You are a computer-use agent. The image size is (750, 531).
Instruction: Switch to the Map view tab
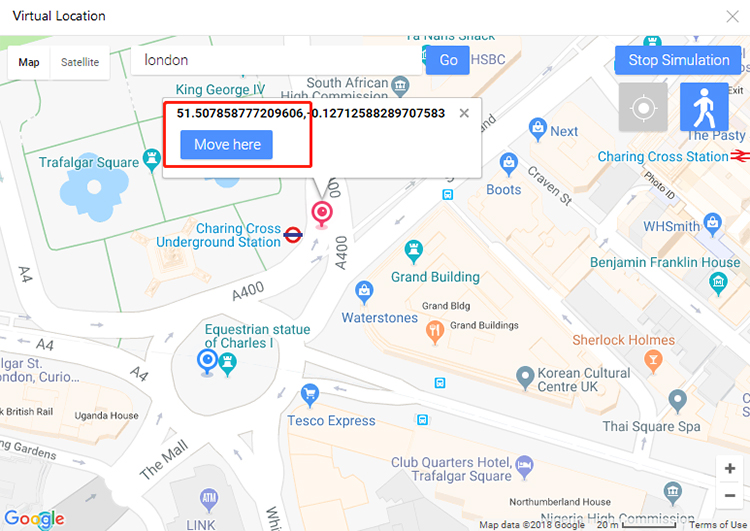[x=29, y=62]
